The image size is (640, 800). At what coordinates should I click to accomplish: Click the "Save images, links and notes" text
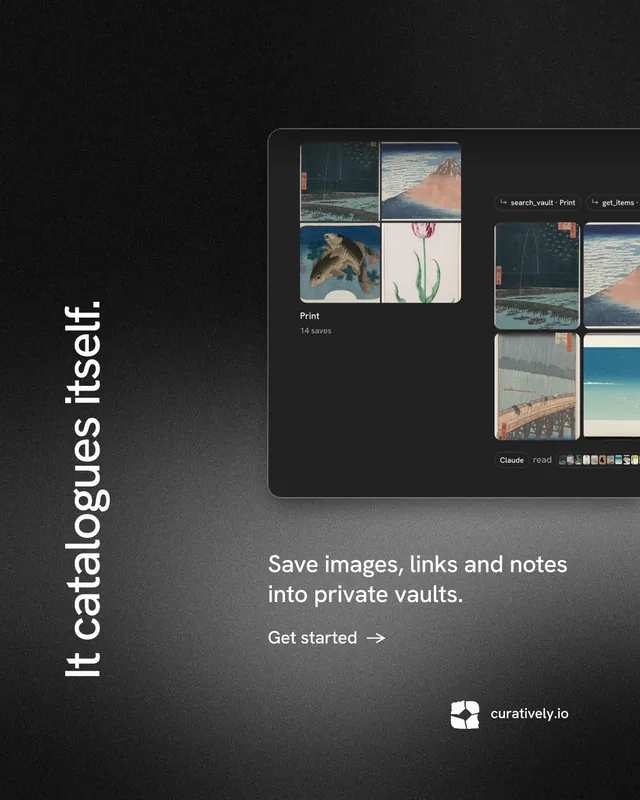tap(417, 564)
